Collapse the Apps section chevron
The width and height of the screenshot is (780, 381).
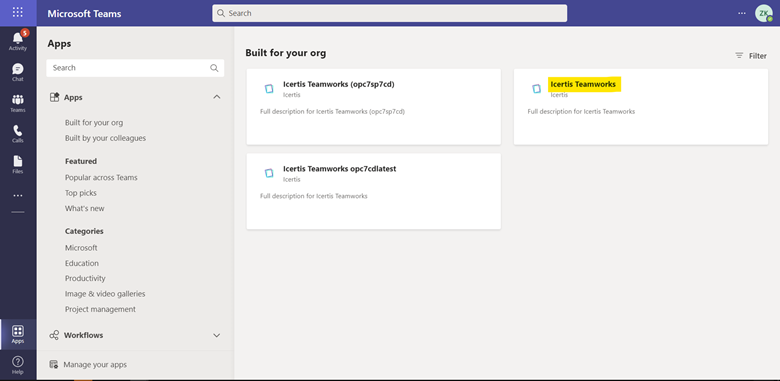(217, 97)
